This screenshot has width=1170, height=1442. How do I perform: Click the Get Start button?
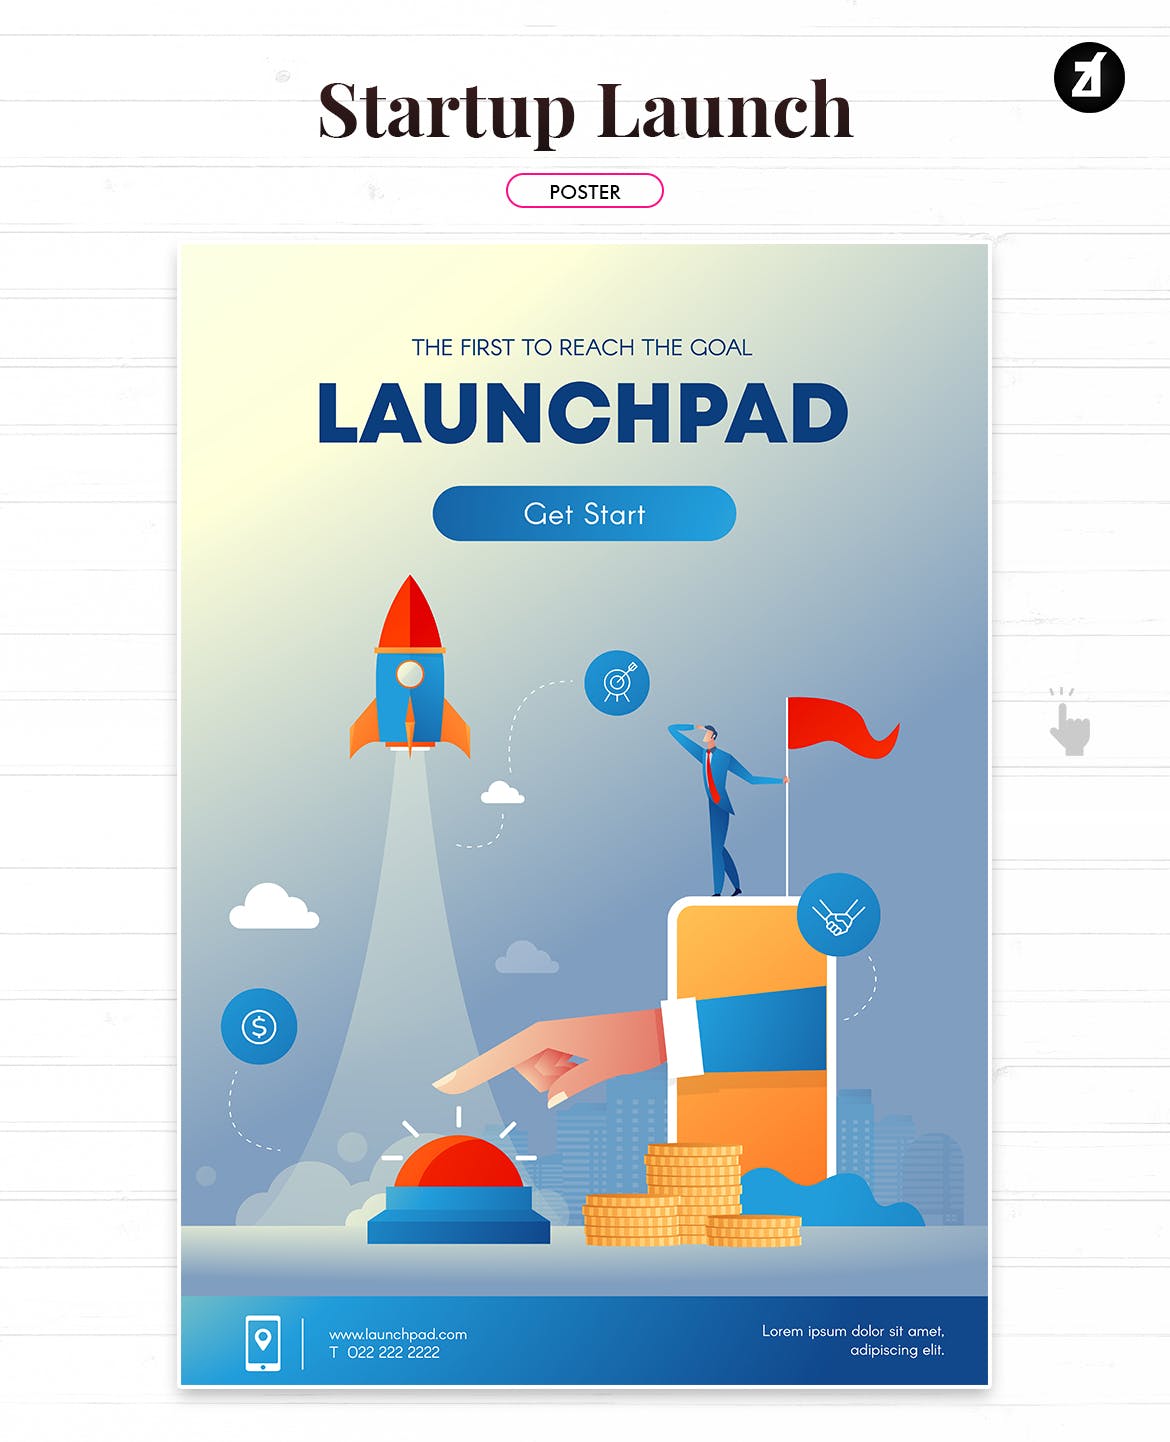(x=584, y=513)
